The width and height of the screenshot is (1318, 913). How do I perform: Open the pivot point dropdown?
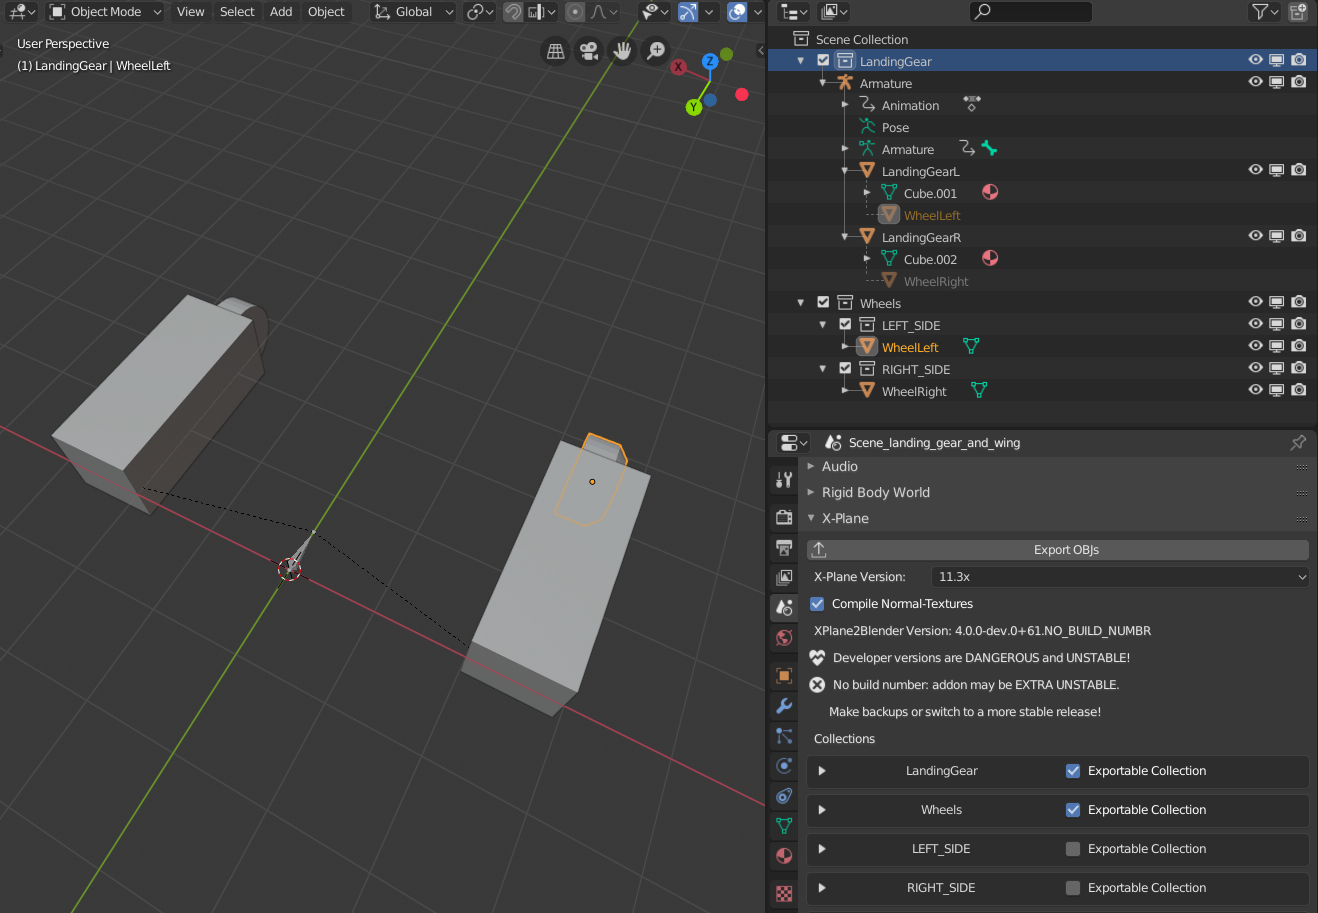point(479,12)
